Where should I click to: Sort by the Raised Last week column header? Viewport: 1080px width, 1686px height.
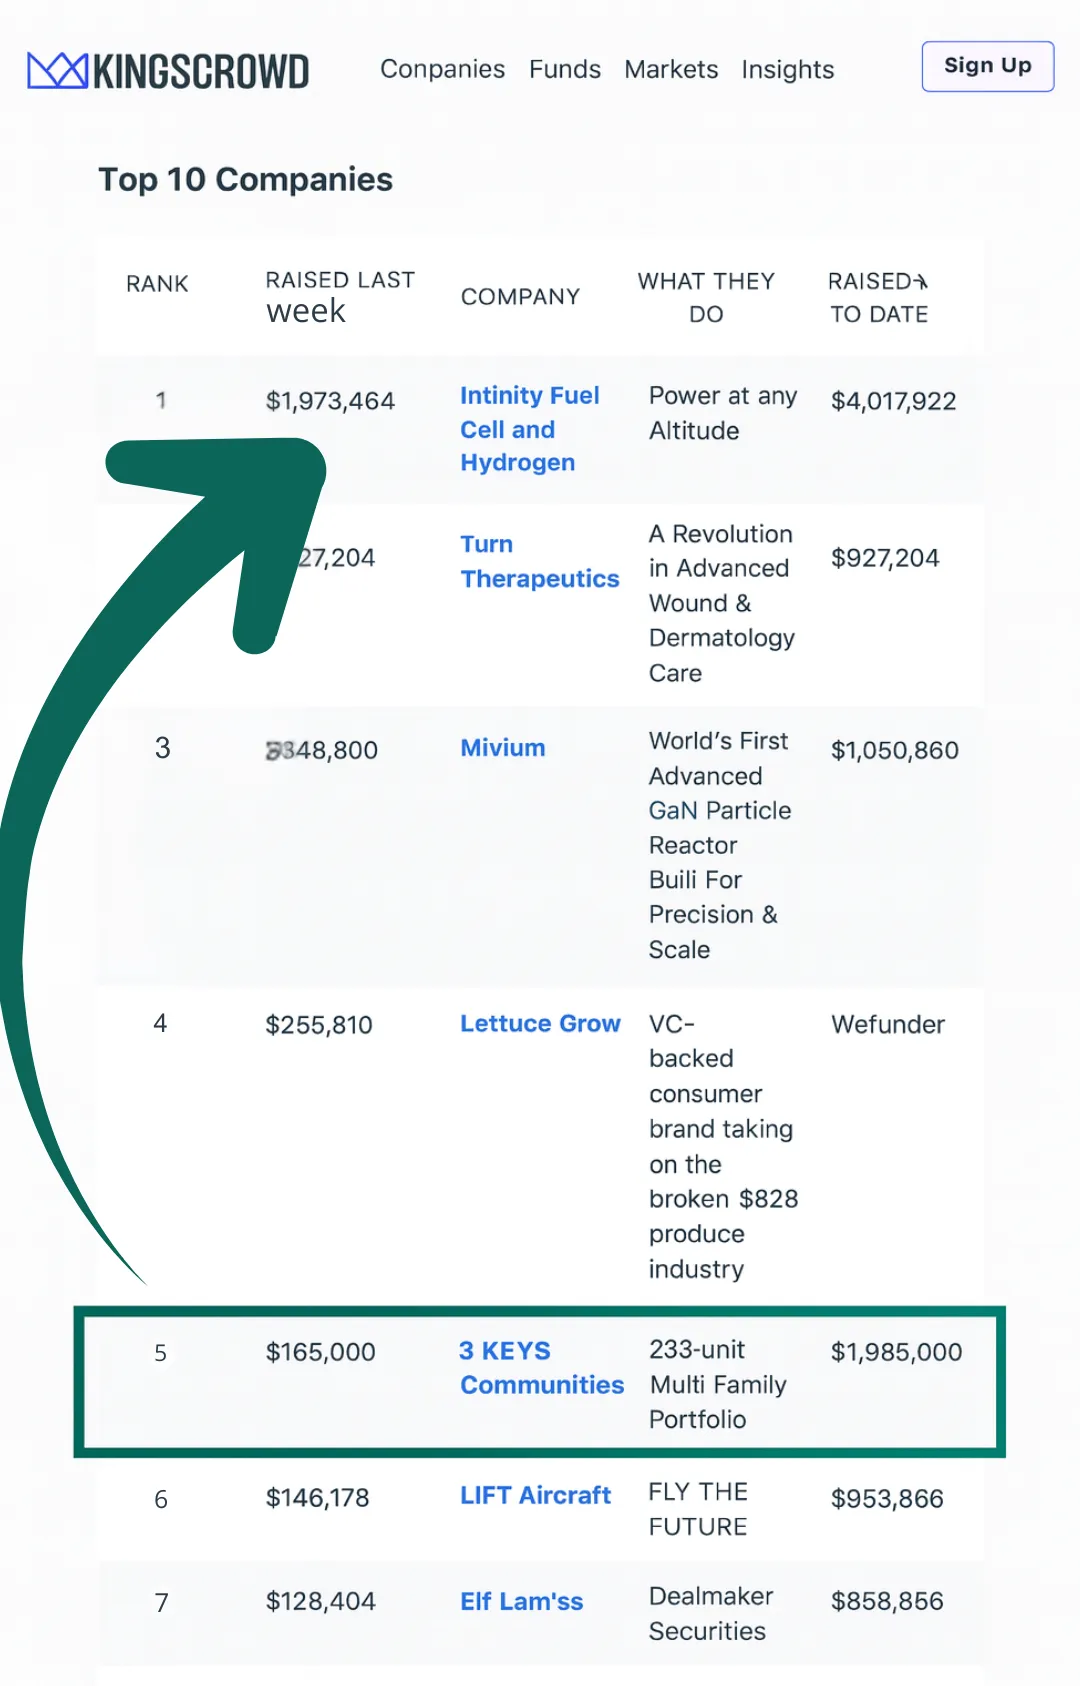click(340, 296)
